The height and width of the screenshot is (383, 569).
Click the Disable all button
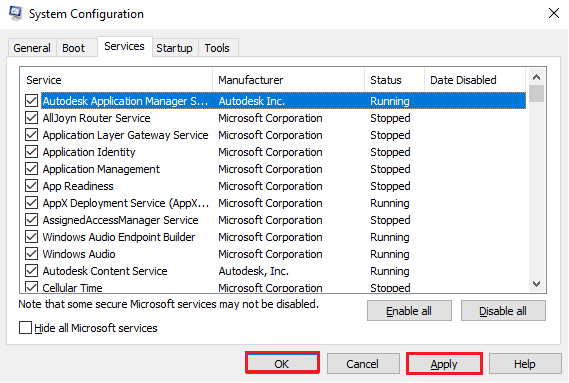(503, 311)
